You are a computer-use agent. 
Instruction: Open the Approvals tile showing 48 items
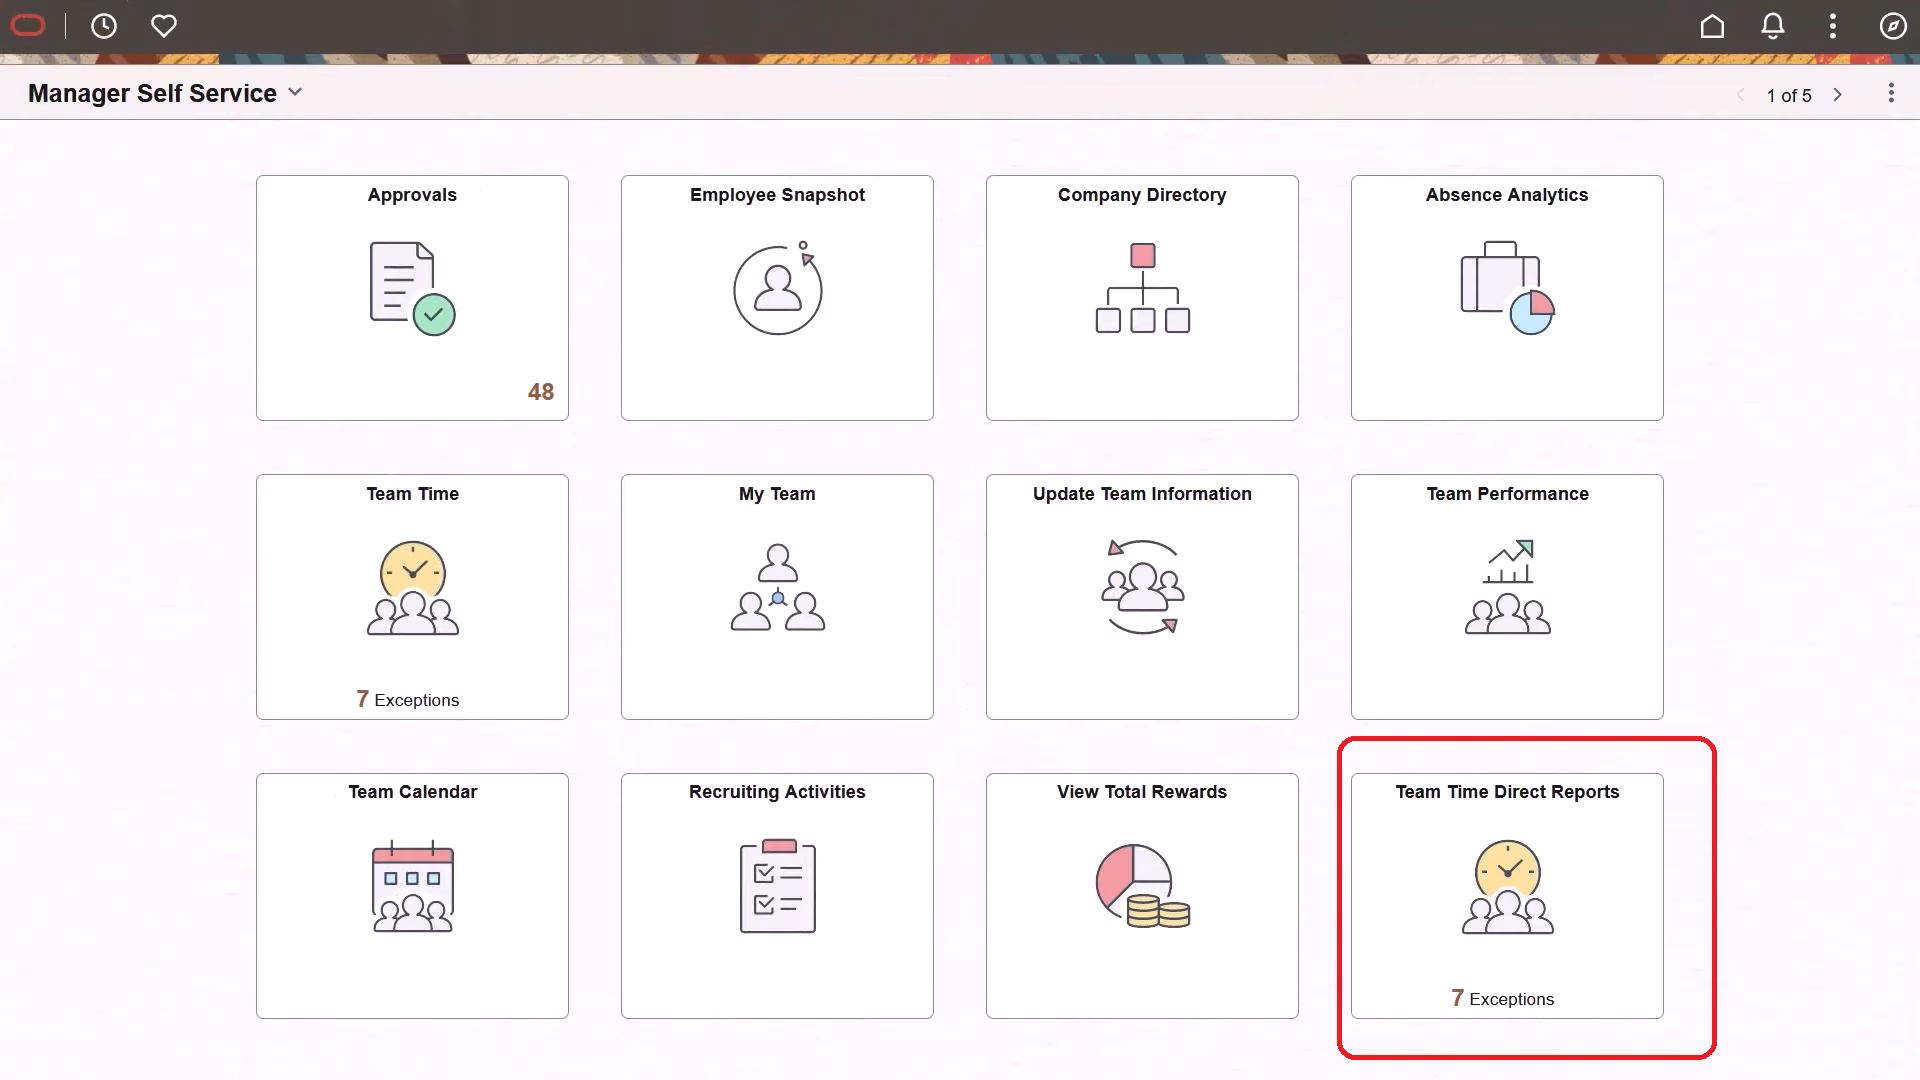click(411, 297)
